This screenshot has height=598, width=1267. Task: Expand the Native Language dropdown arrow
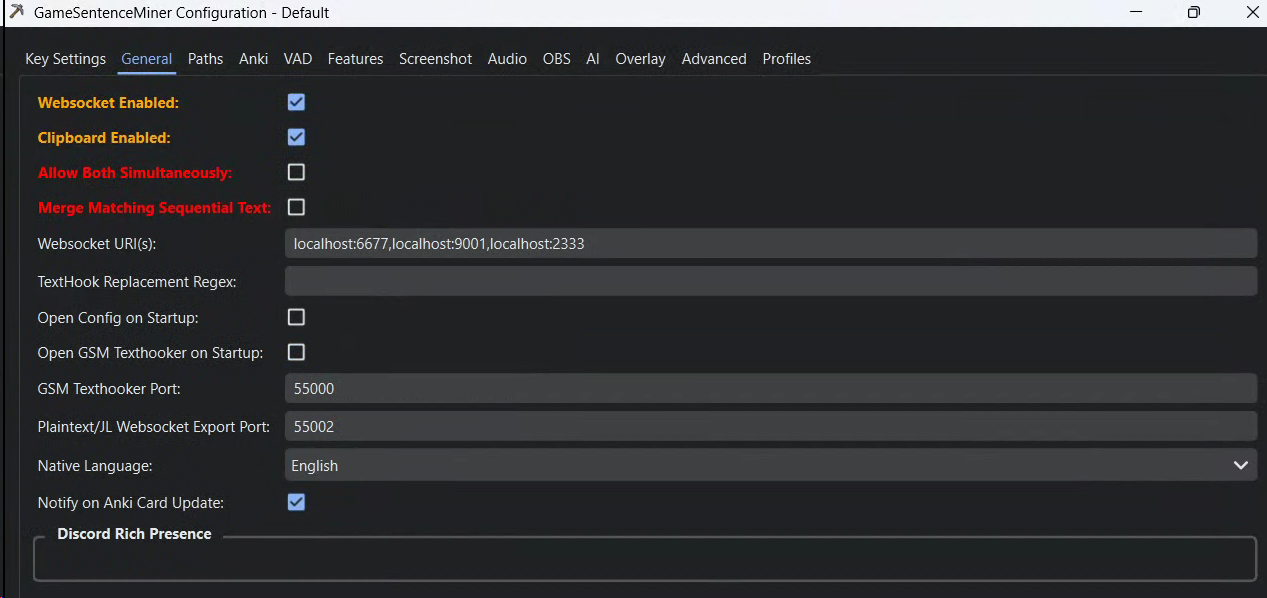point(1241,465)
